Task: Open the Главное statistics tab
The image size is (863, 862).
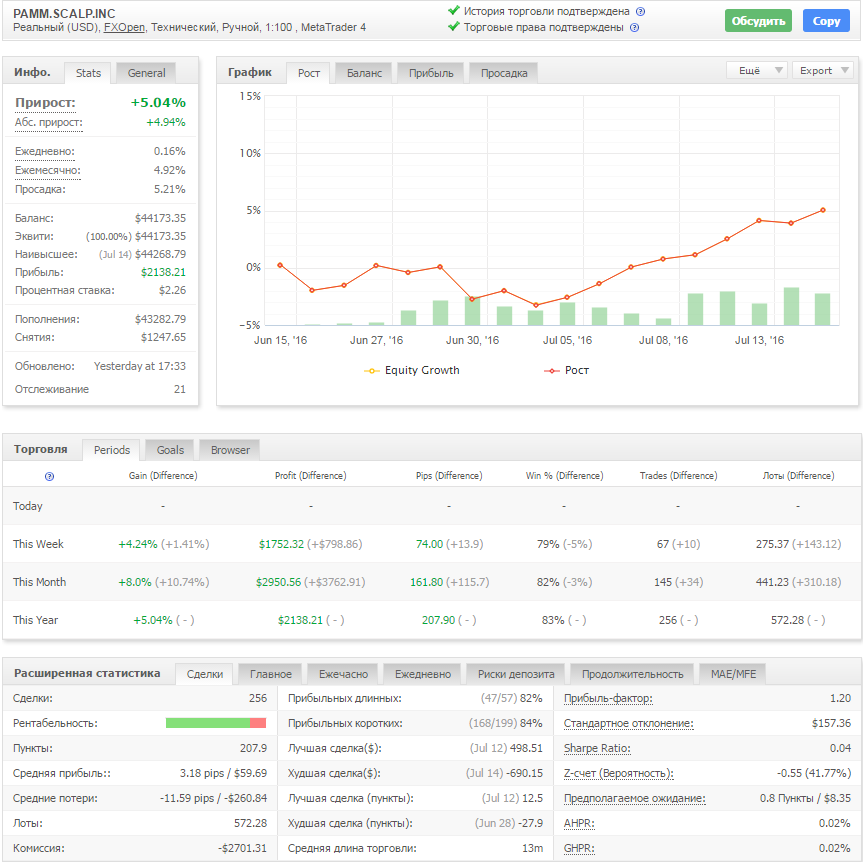Action: pyautogui.click(x=271, y=674)
